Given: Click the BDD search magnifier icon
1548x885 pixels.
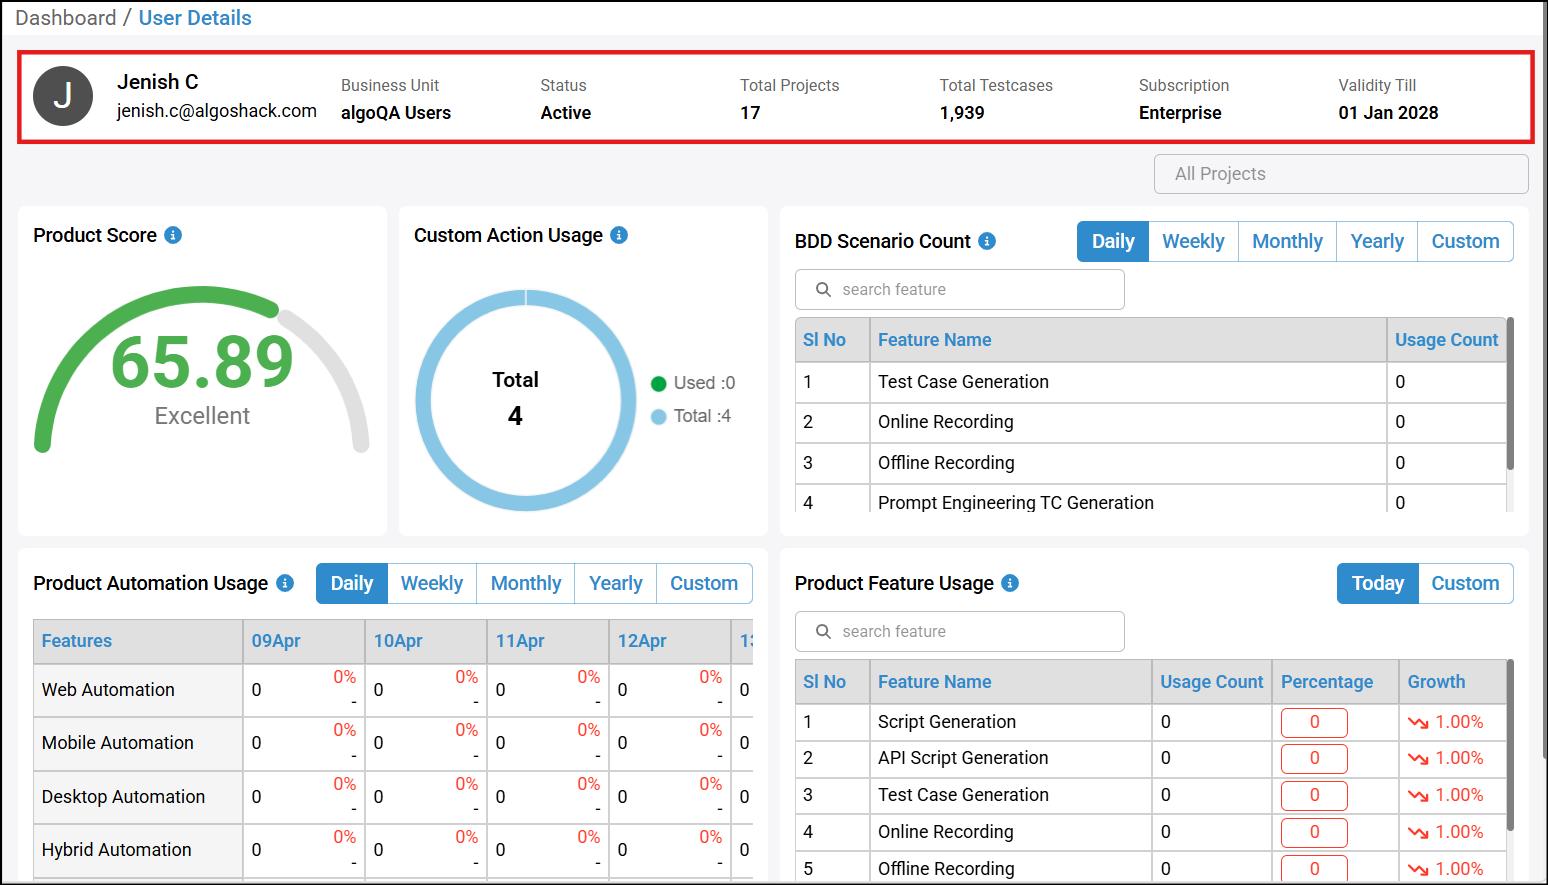Looking at the screenshot, I should (823, 289).
